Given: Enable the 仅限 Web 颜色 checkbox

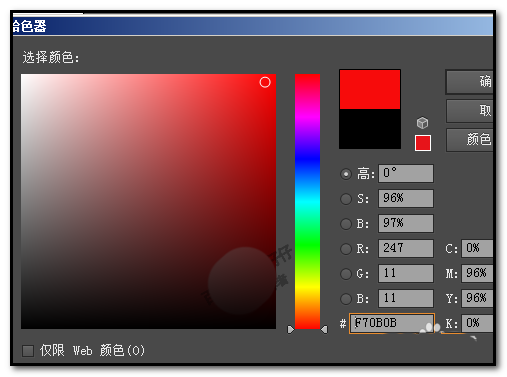Looking at the screenshot, I should [28, 351].
